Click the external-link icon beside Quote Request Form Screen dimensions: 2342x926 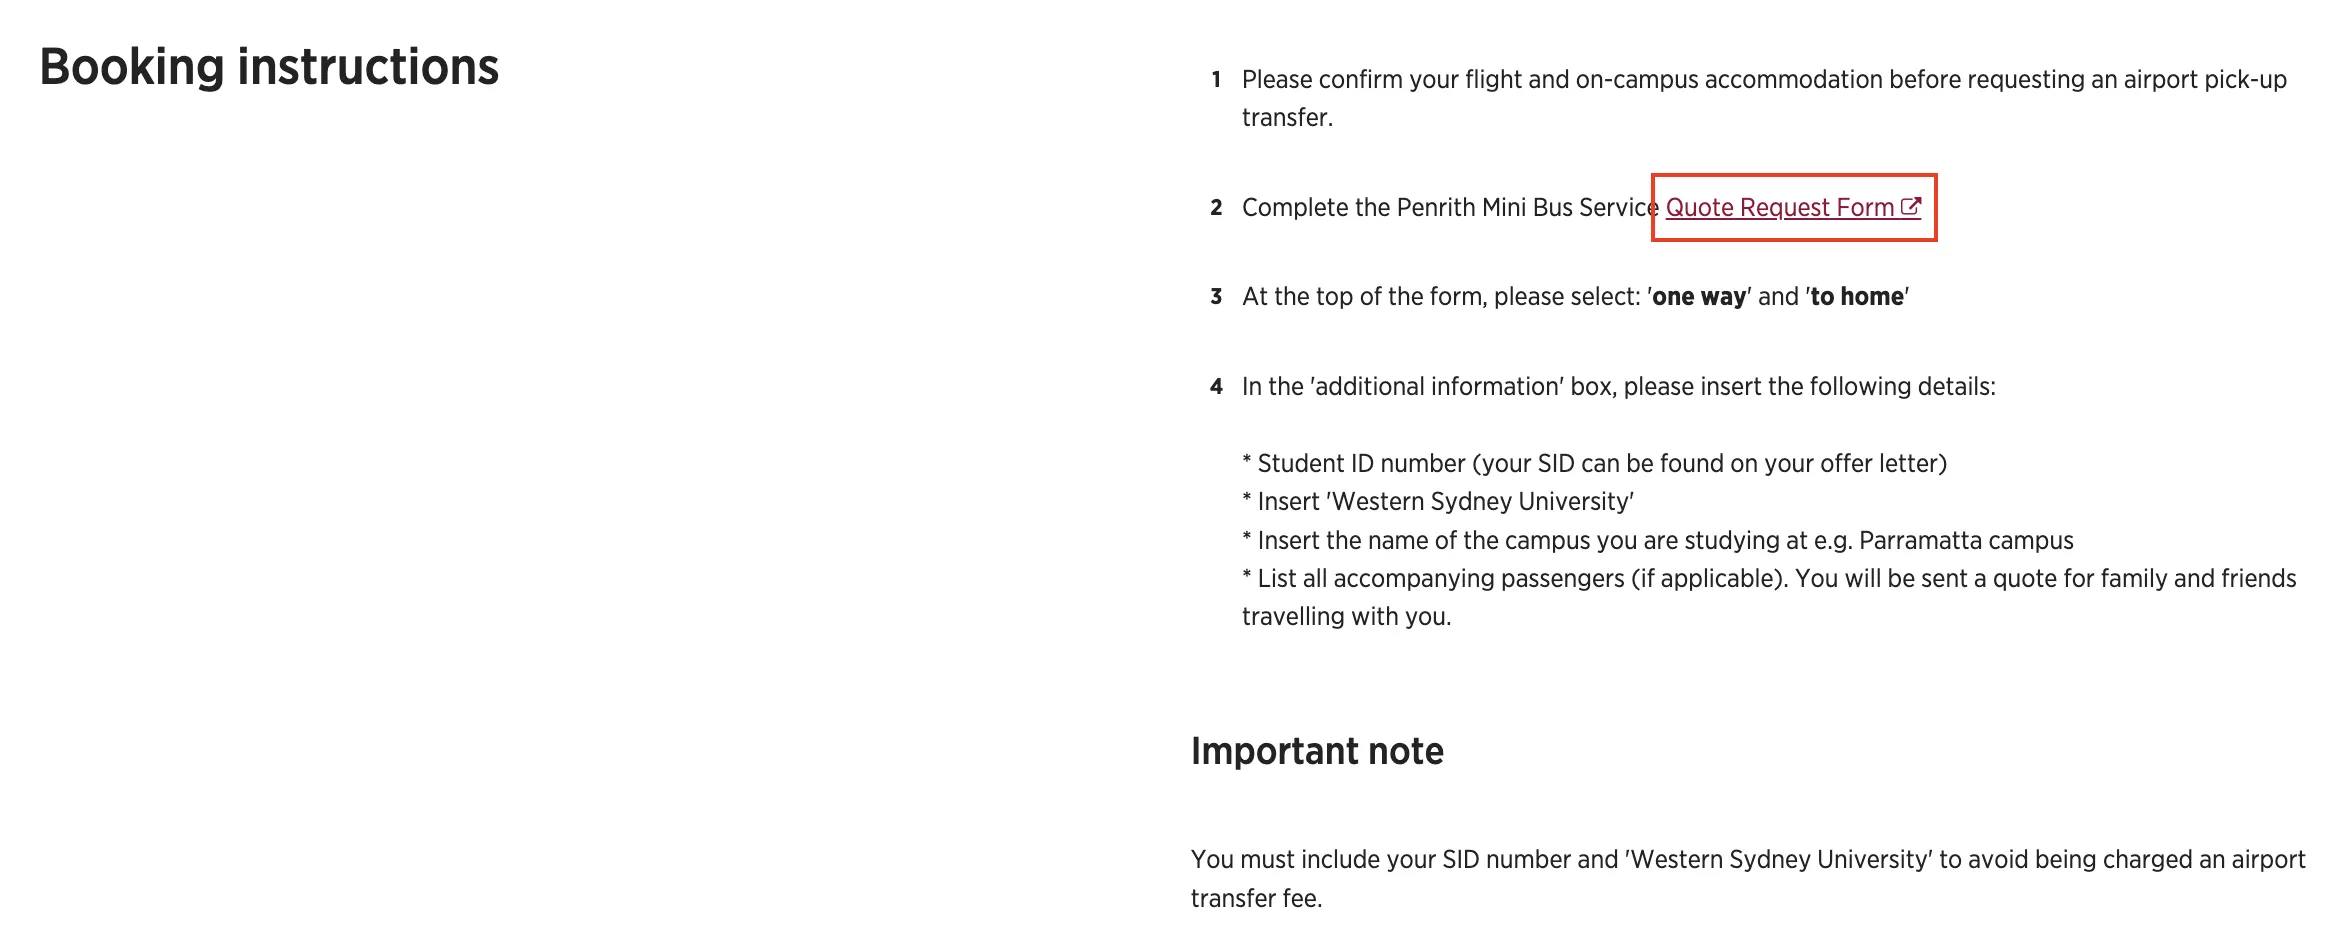click(1910, 206)
